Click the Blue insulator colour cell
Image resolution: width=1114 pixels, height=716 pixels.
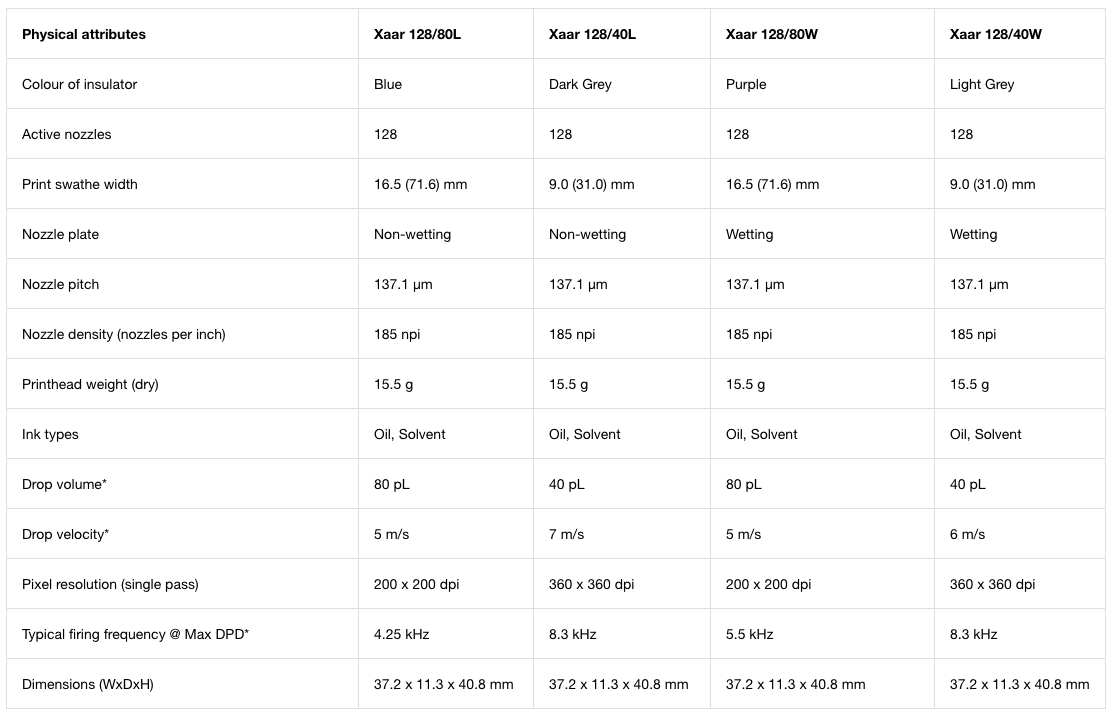[x=388, y=84]
